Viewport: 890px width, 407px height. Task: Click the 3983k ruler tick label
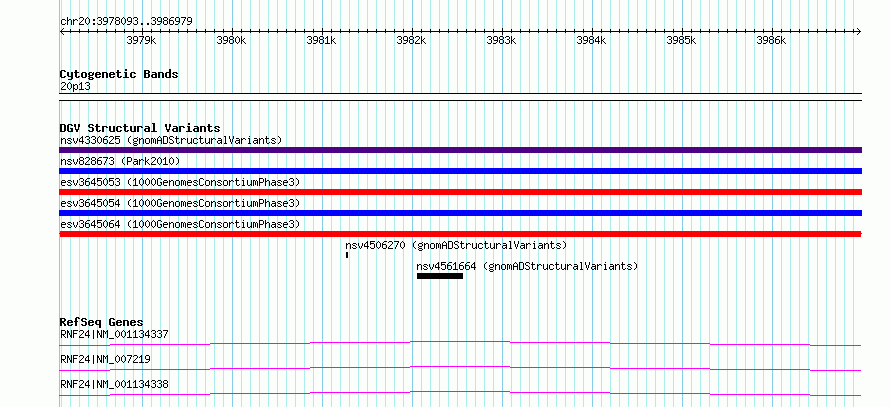pos(502,40)
